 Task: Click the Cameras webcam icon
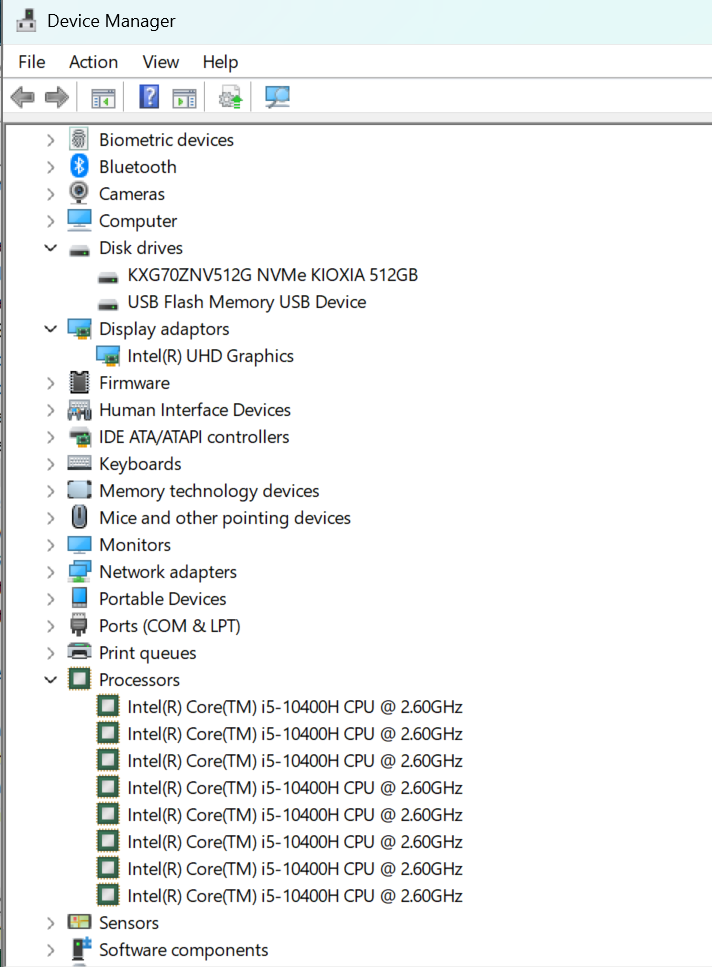(79, 194)
